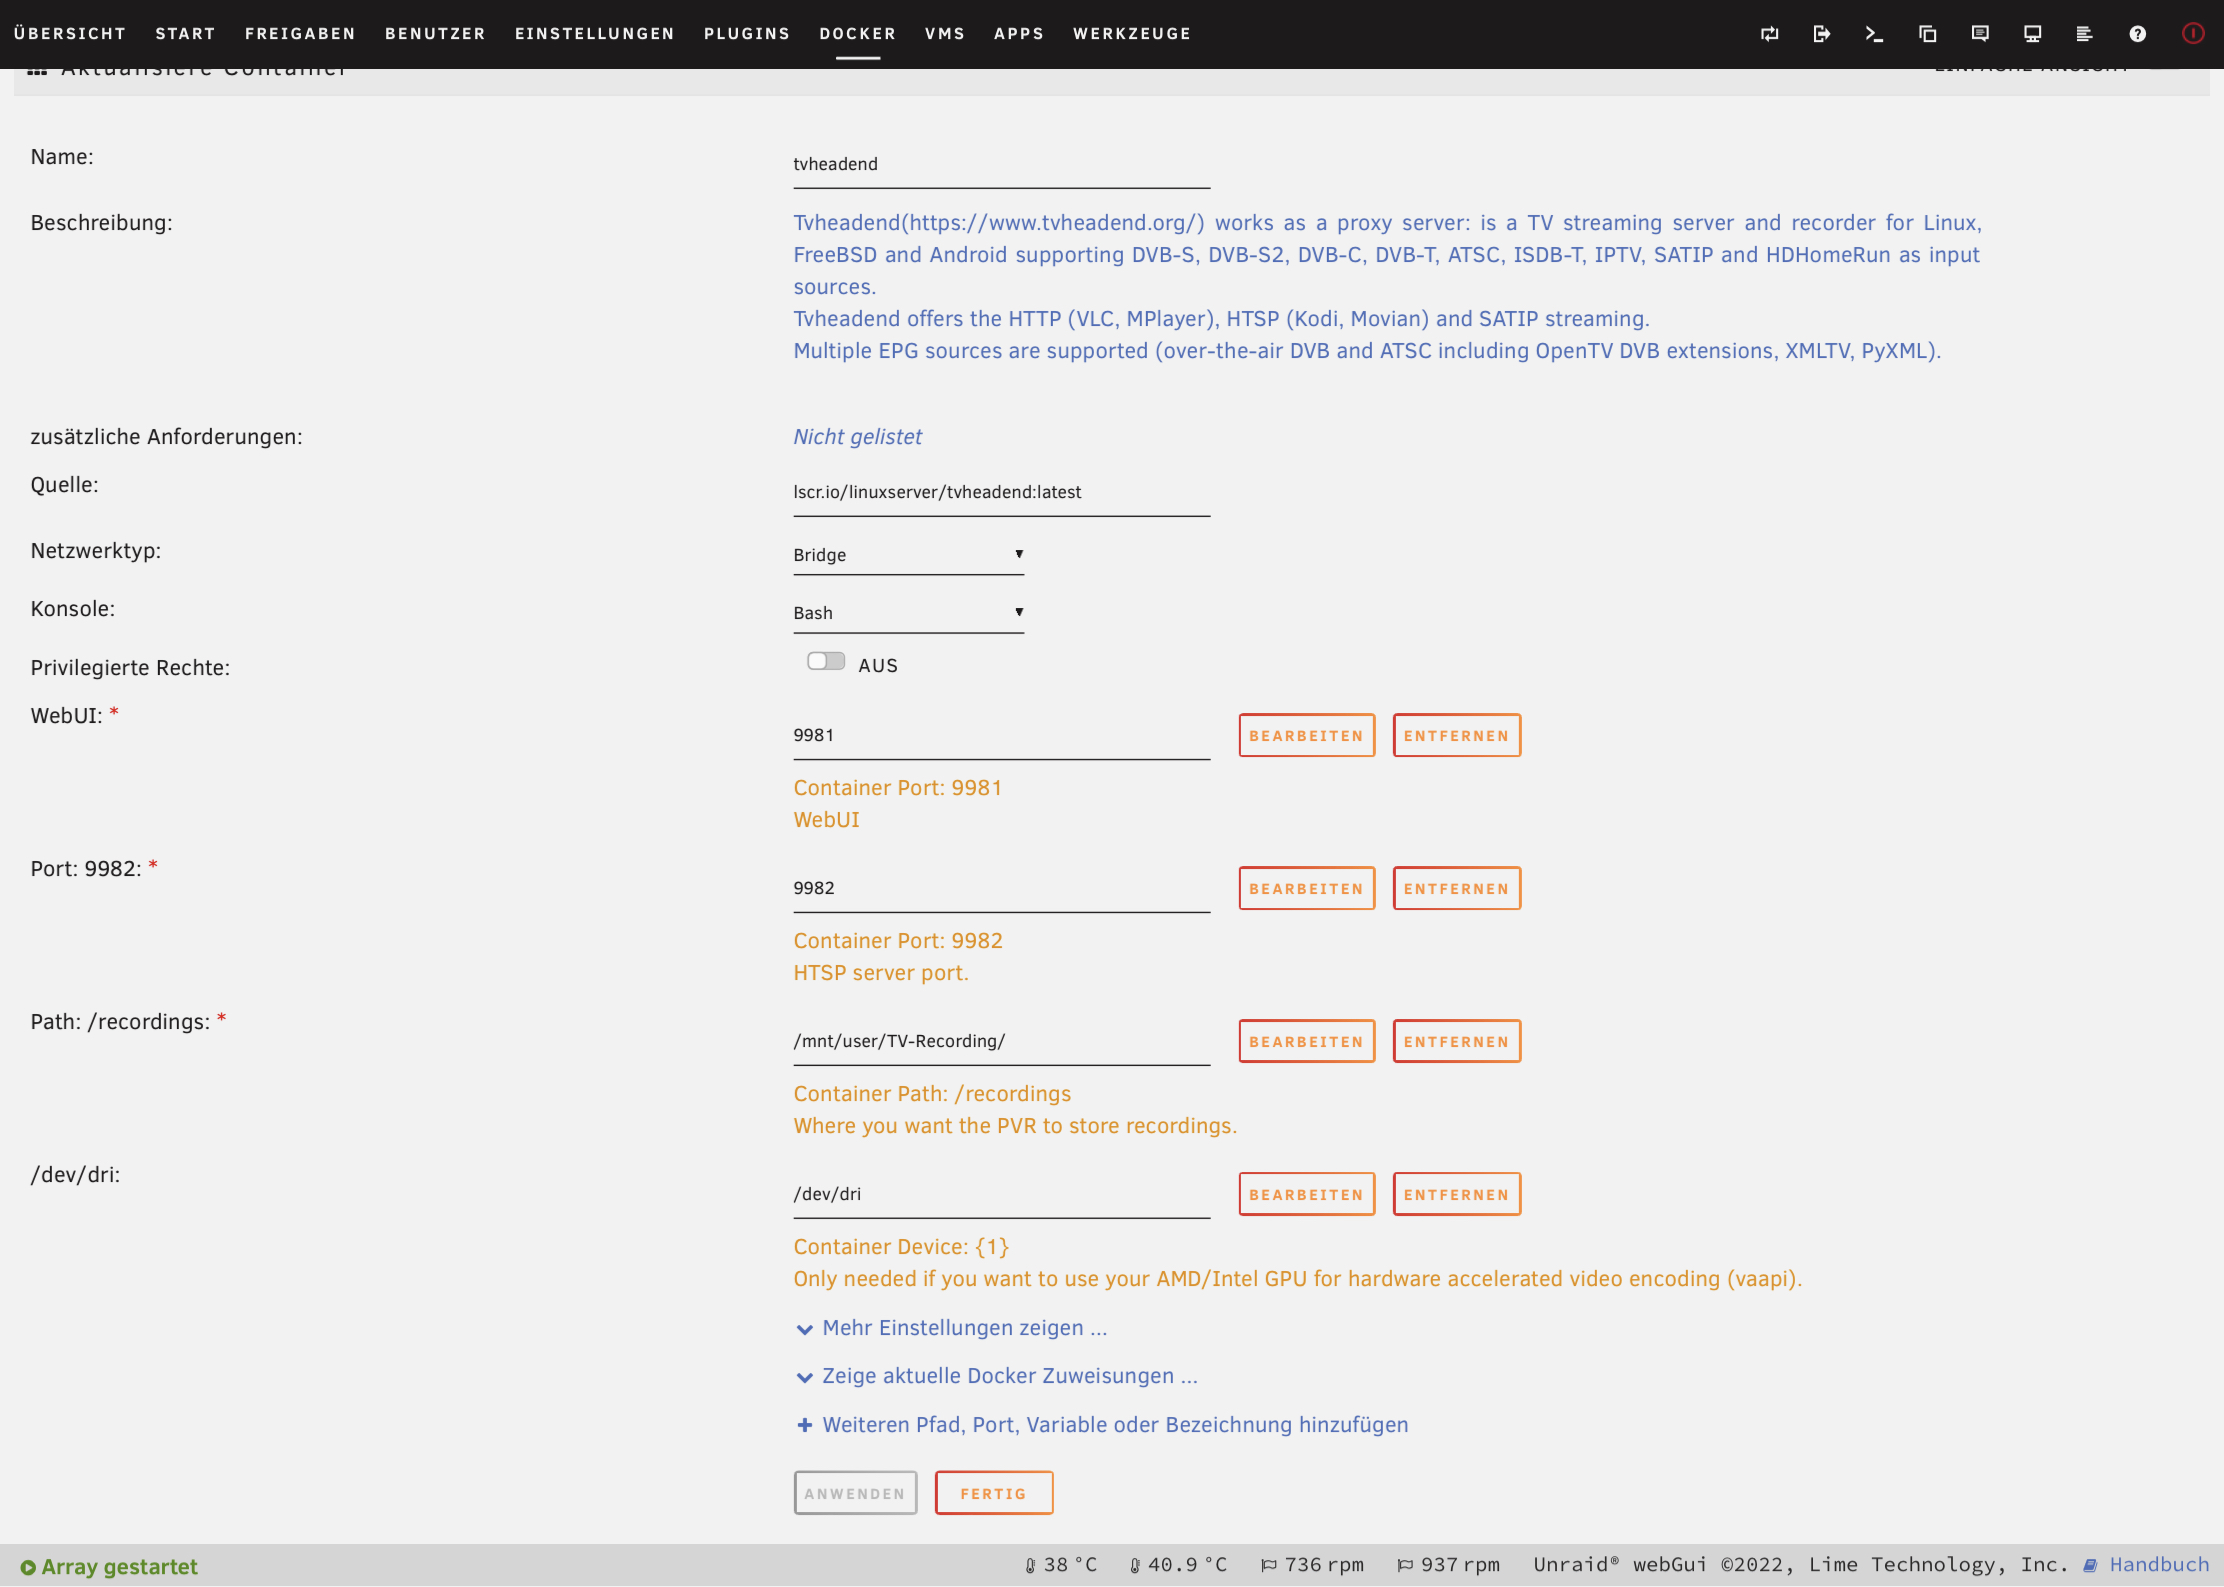Open the system log lines icon
The width and height of the screenshot is (2224, 1587).
(2084, 34)
